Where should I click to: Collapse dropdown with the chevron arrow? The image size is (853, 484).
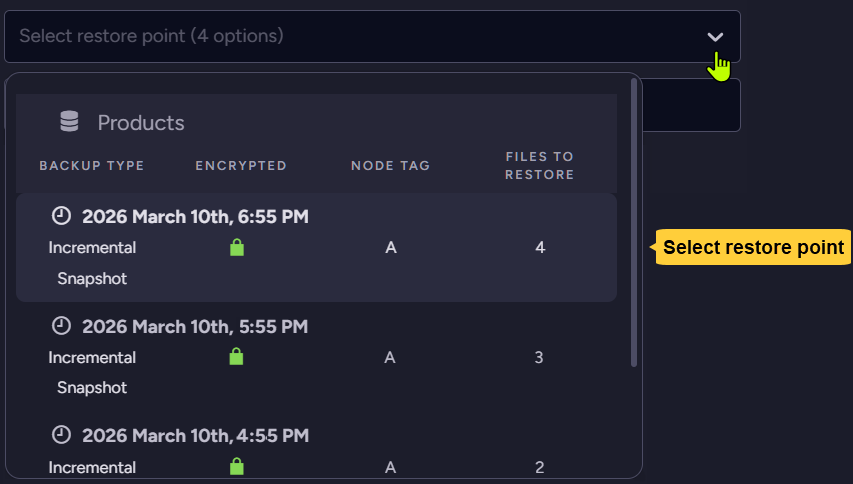tap(715, 37)
